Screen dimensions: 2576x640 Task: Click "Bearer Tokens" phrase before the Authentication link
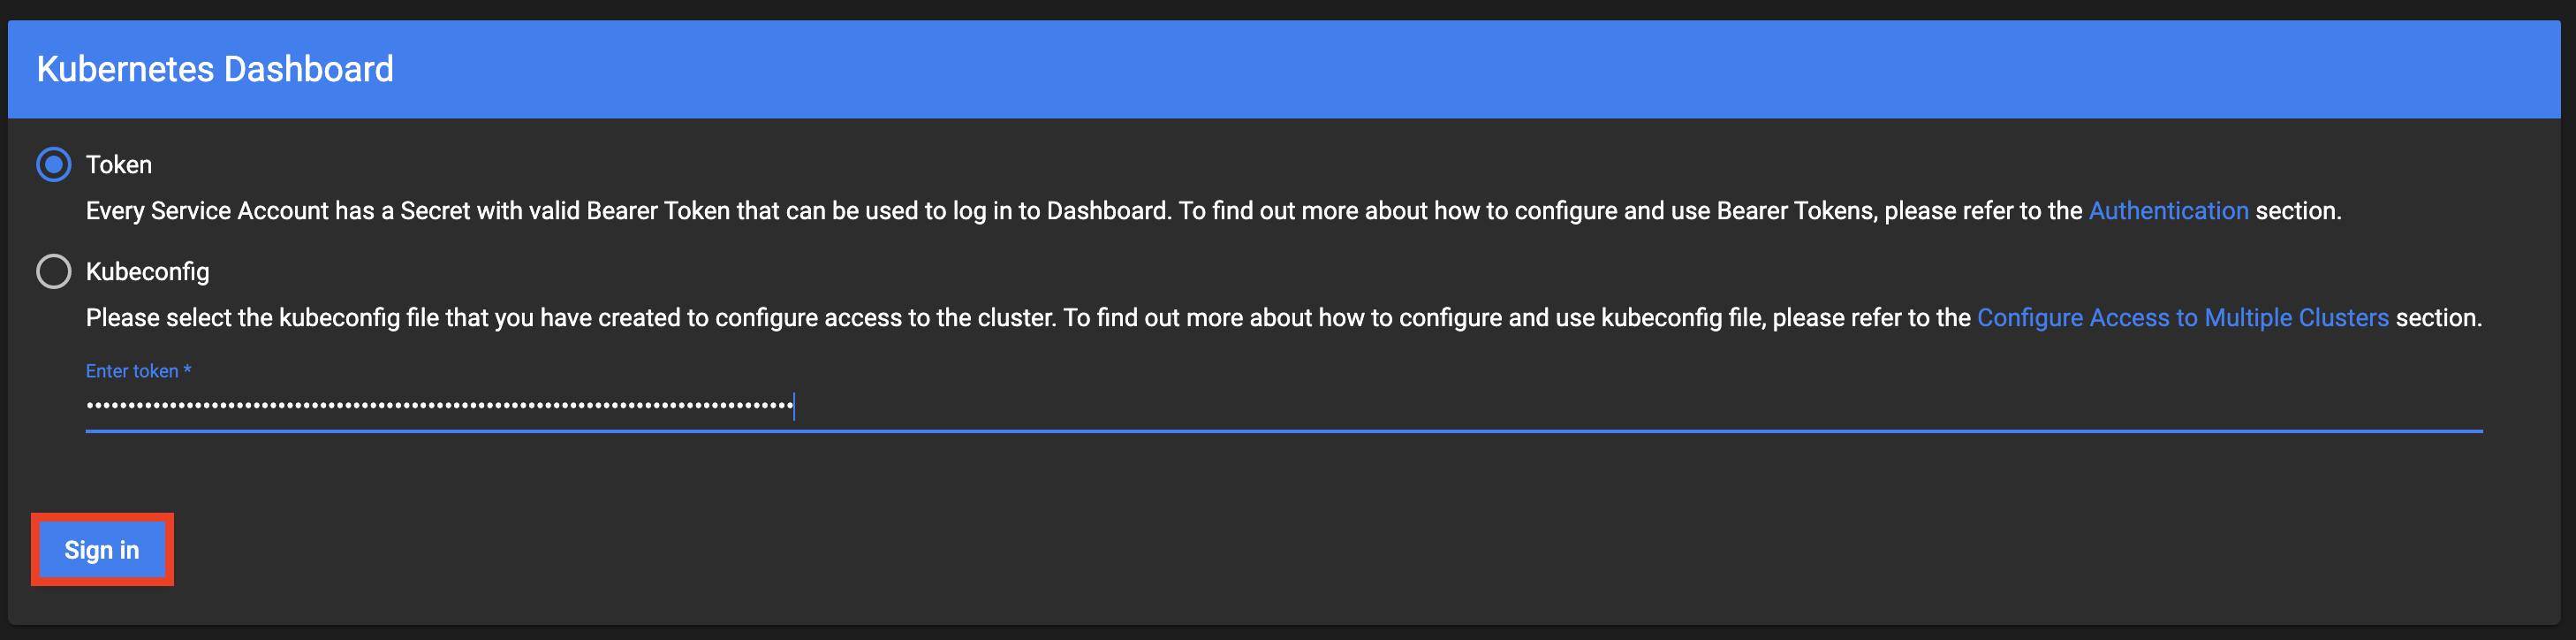click(x=1795, y=211)
